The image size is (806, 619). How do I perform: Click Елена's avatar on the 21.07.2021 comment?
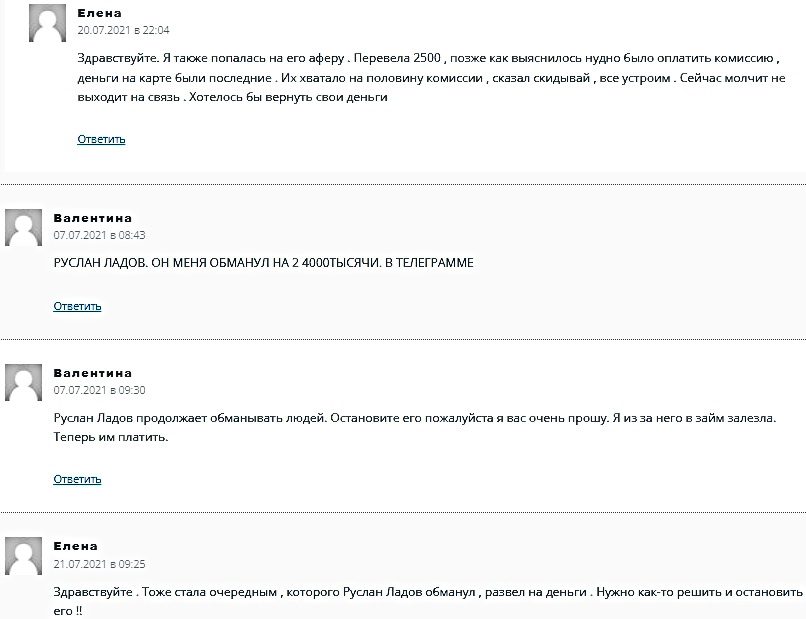pyautogui.click(x=24, y=556)
